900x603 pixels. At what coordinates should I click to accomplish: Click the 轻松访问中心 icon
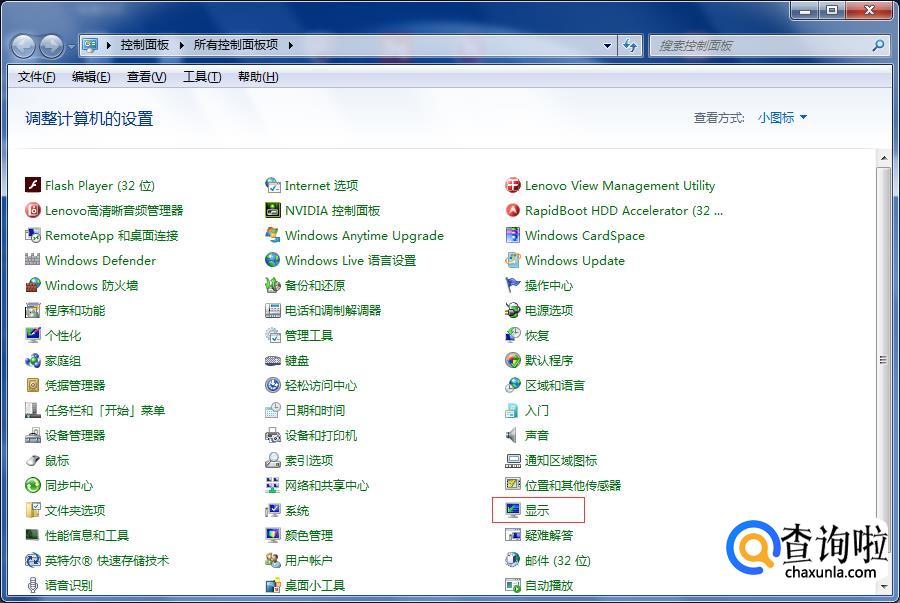pos(273,385)
